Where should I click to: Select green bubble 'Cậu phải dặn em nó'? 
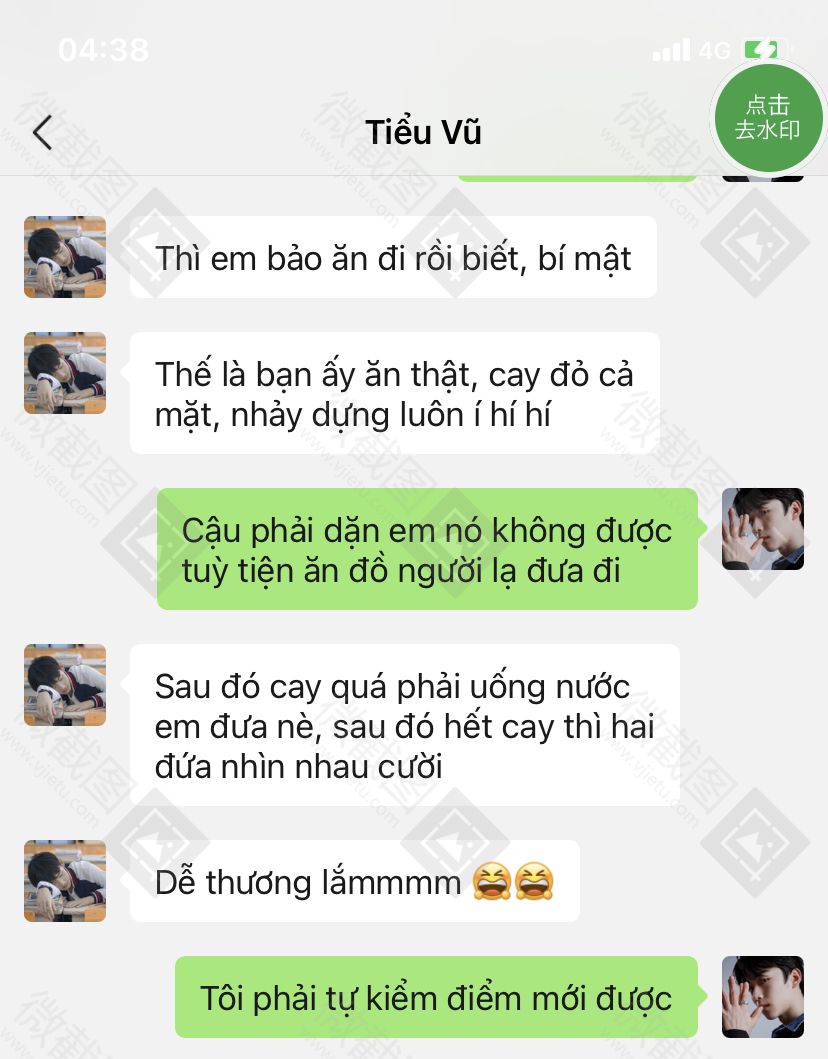(428, 549)
